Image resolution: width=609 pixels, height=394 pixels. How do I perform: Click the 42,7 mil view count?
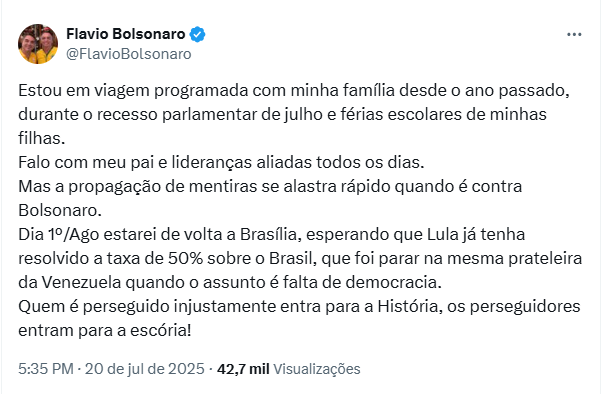[x=243, y=368]
